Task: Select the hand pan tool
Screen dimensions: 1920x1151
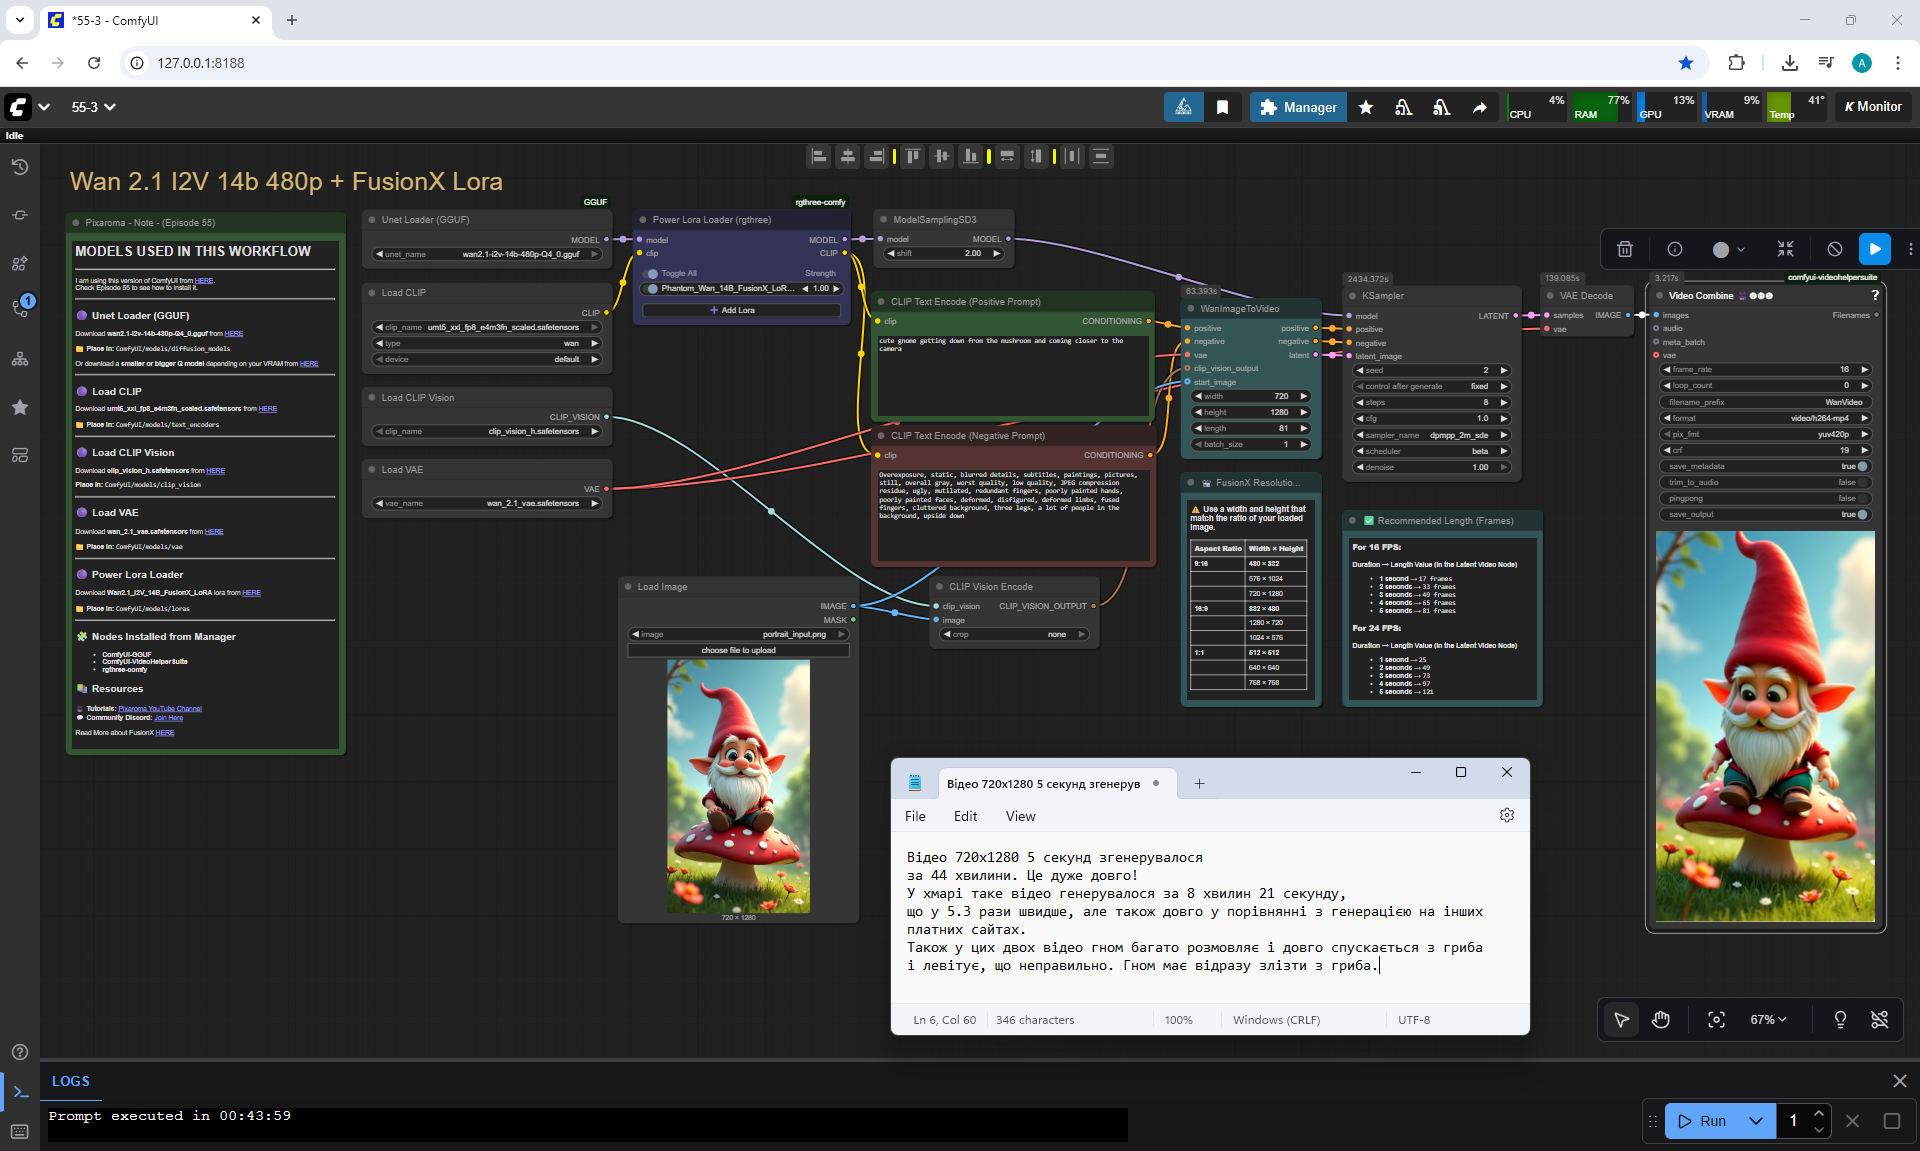Action: [x=1661, y=1019]
